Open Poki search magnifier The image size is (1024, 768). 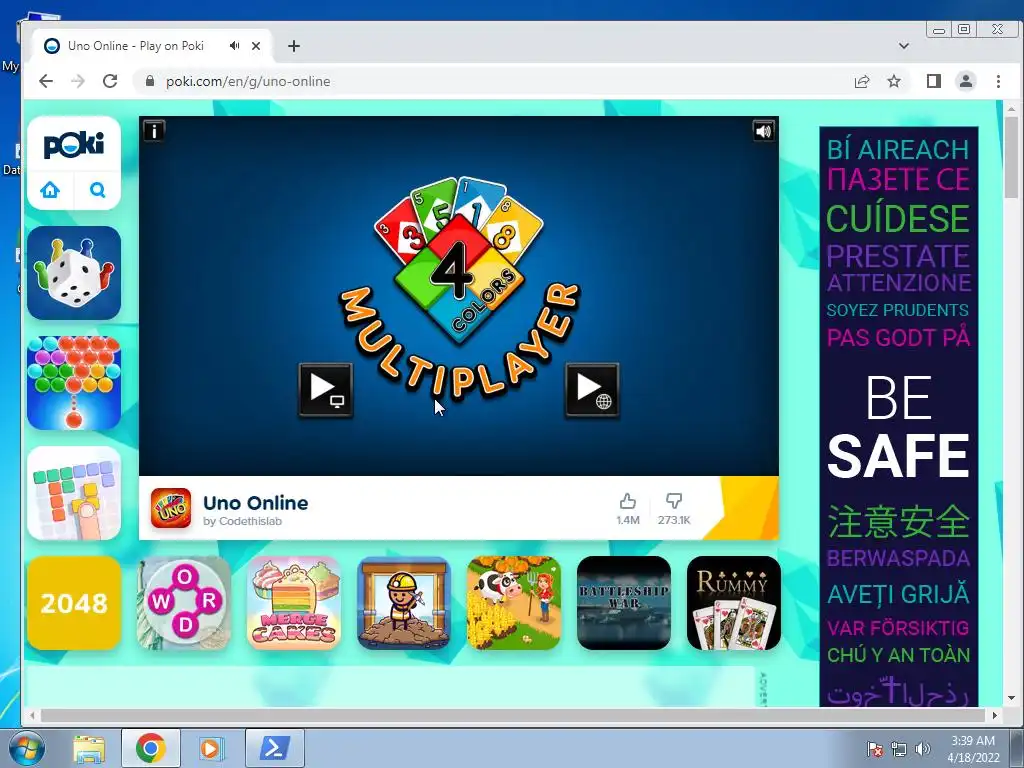coord(97,190)
